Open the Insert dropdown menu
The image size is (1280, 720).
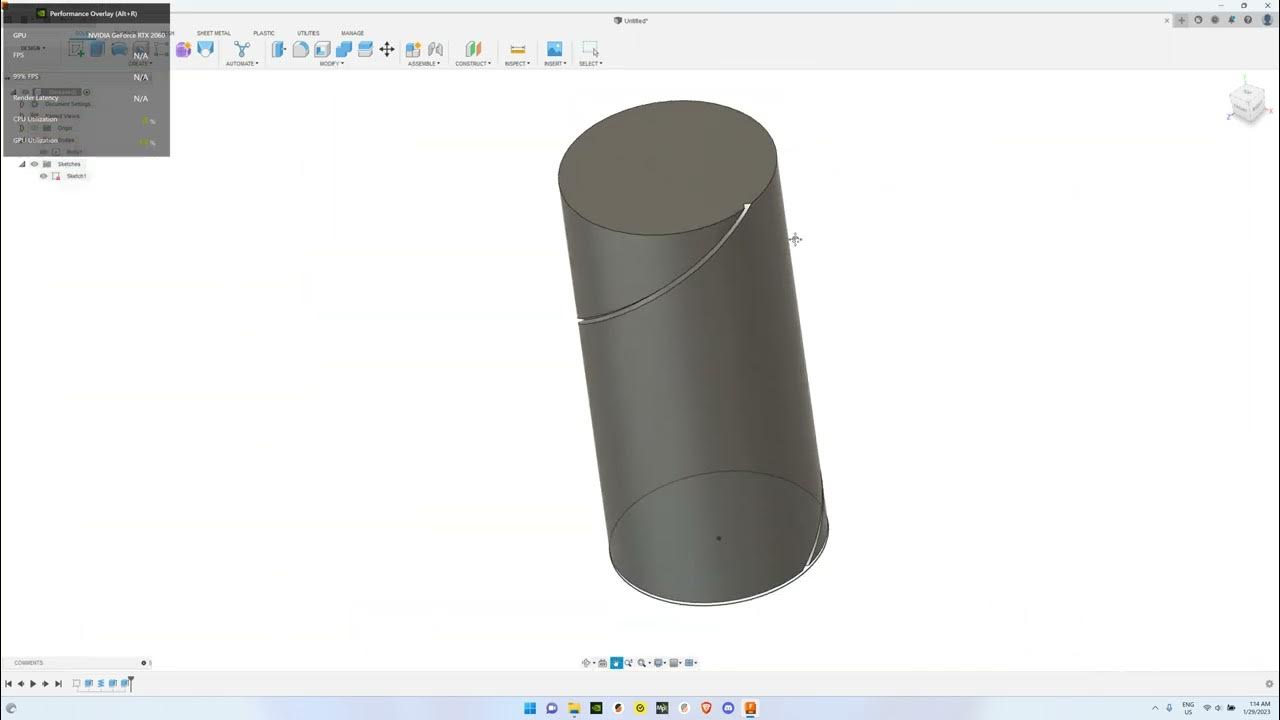555,64
